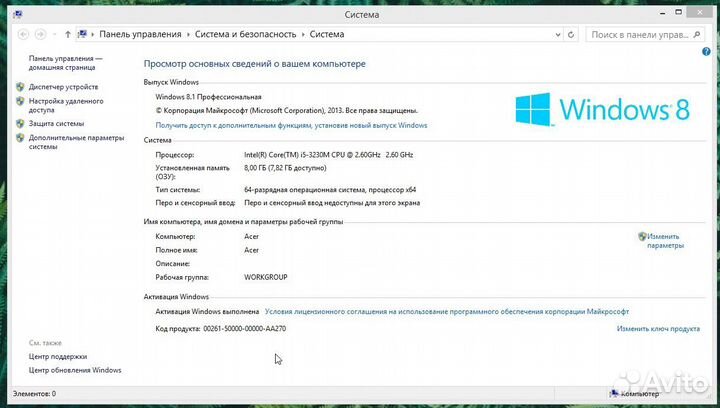Open address bar history dropdown
Screen dimensions: 720x408
click(557, 34)
